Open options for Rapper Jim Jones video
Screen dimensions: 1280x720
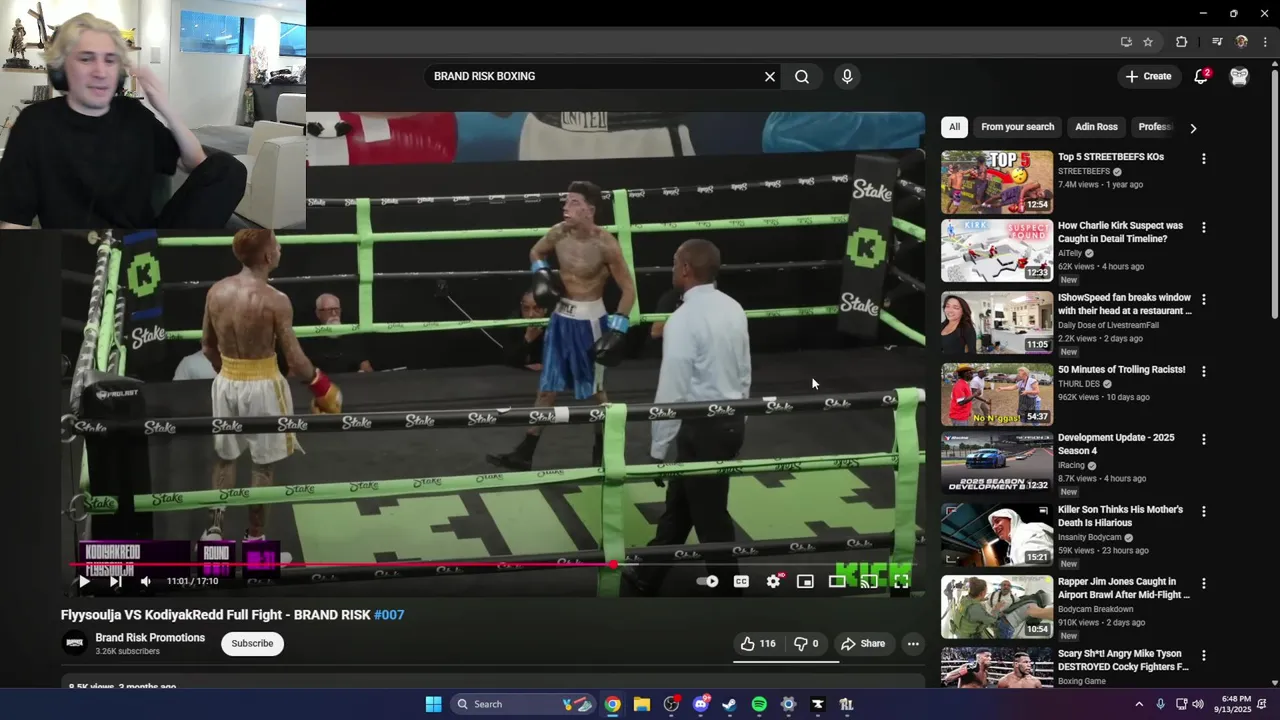pos(1204,583)
